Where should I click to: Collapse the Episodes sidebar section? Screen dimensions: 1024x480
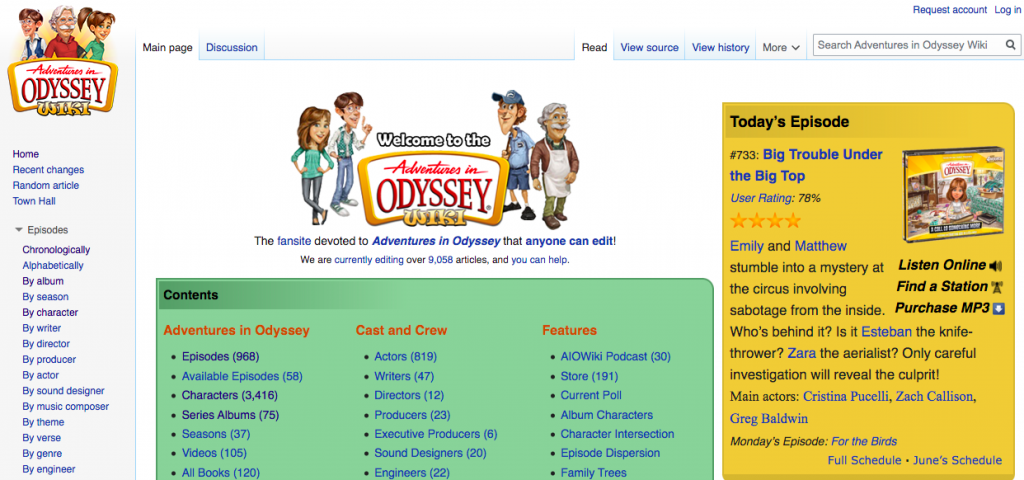coord(19,230)
